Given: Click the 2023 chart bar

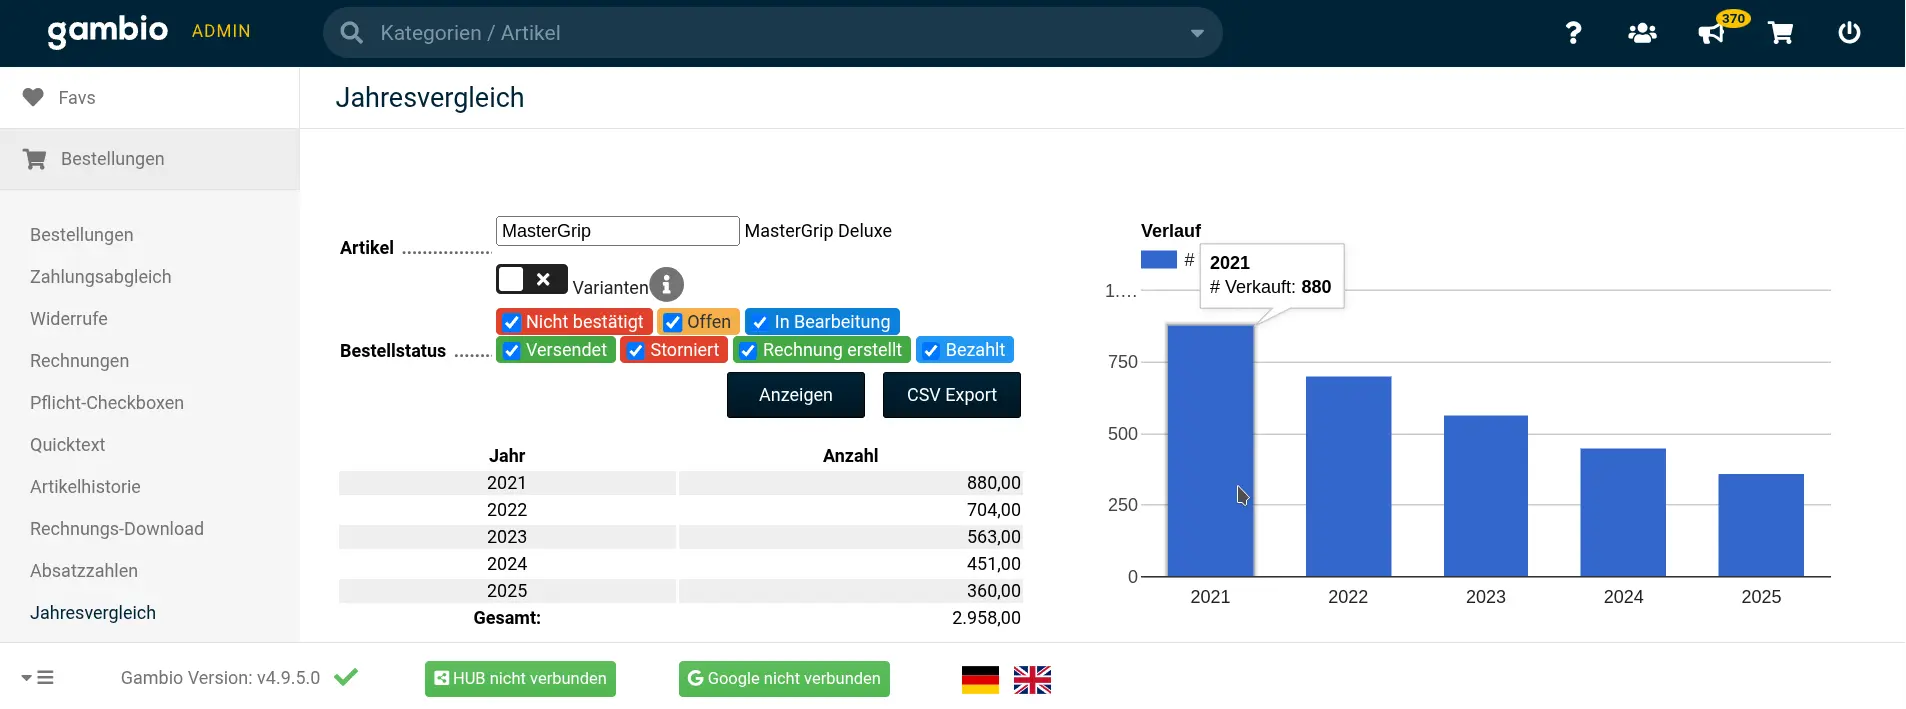Looking at the screenshot, I should click(x=1486, y=496).
